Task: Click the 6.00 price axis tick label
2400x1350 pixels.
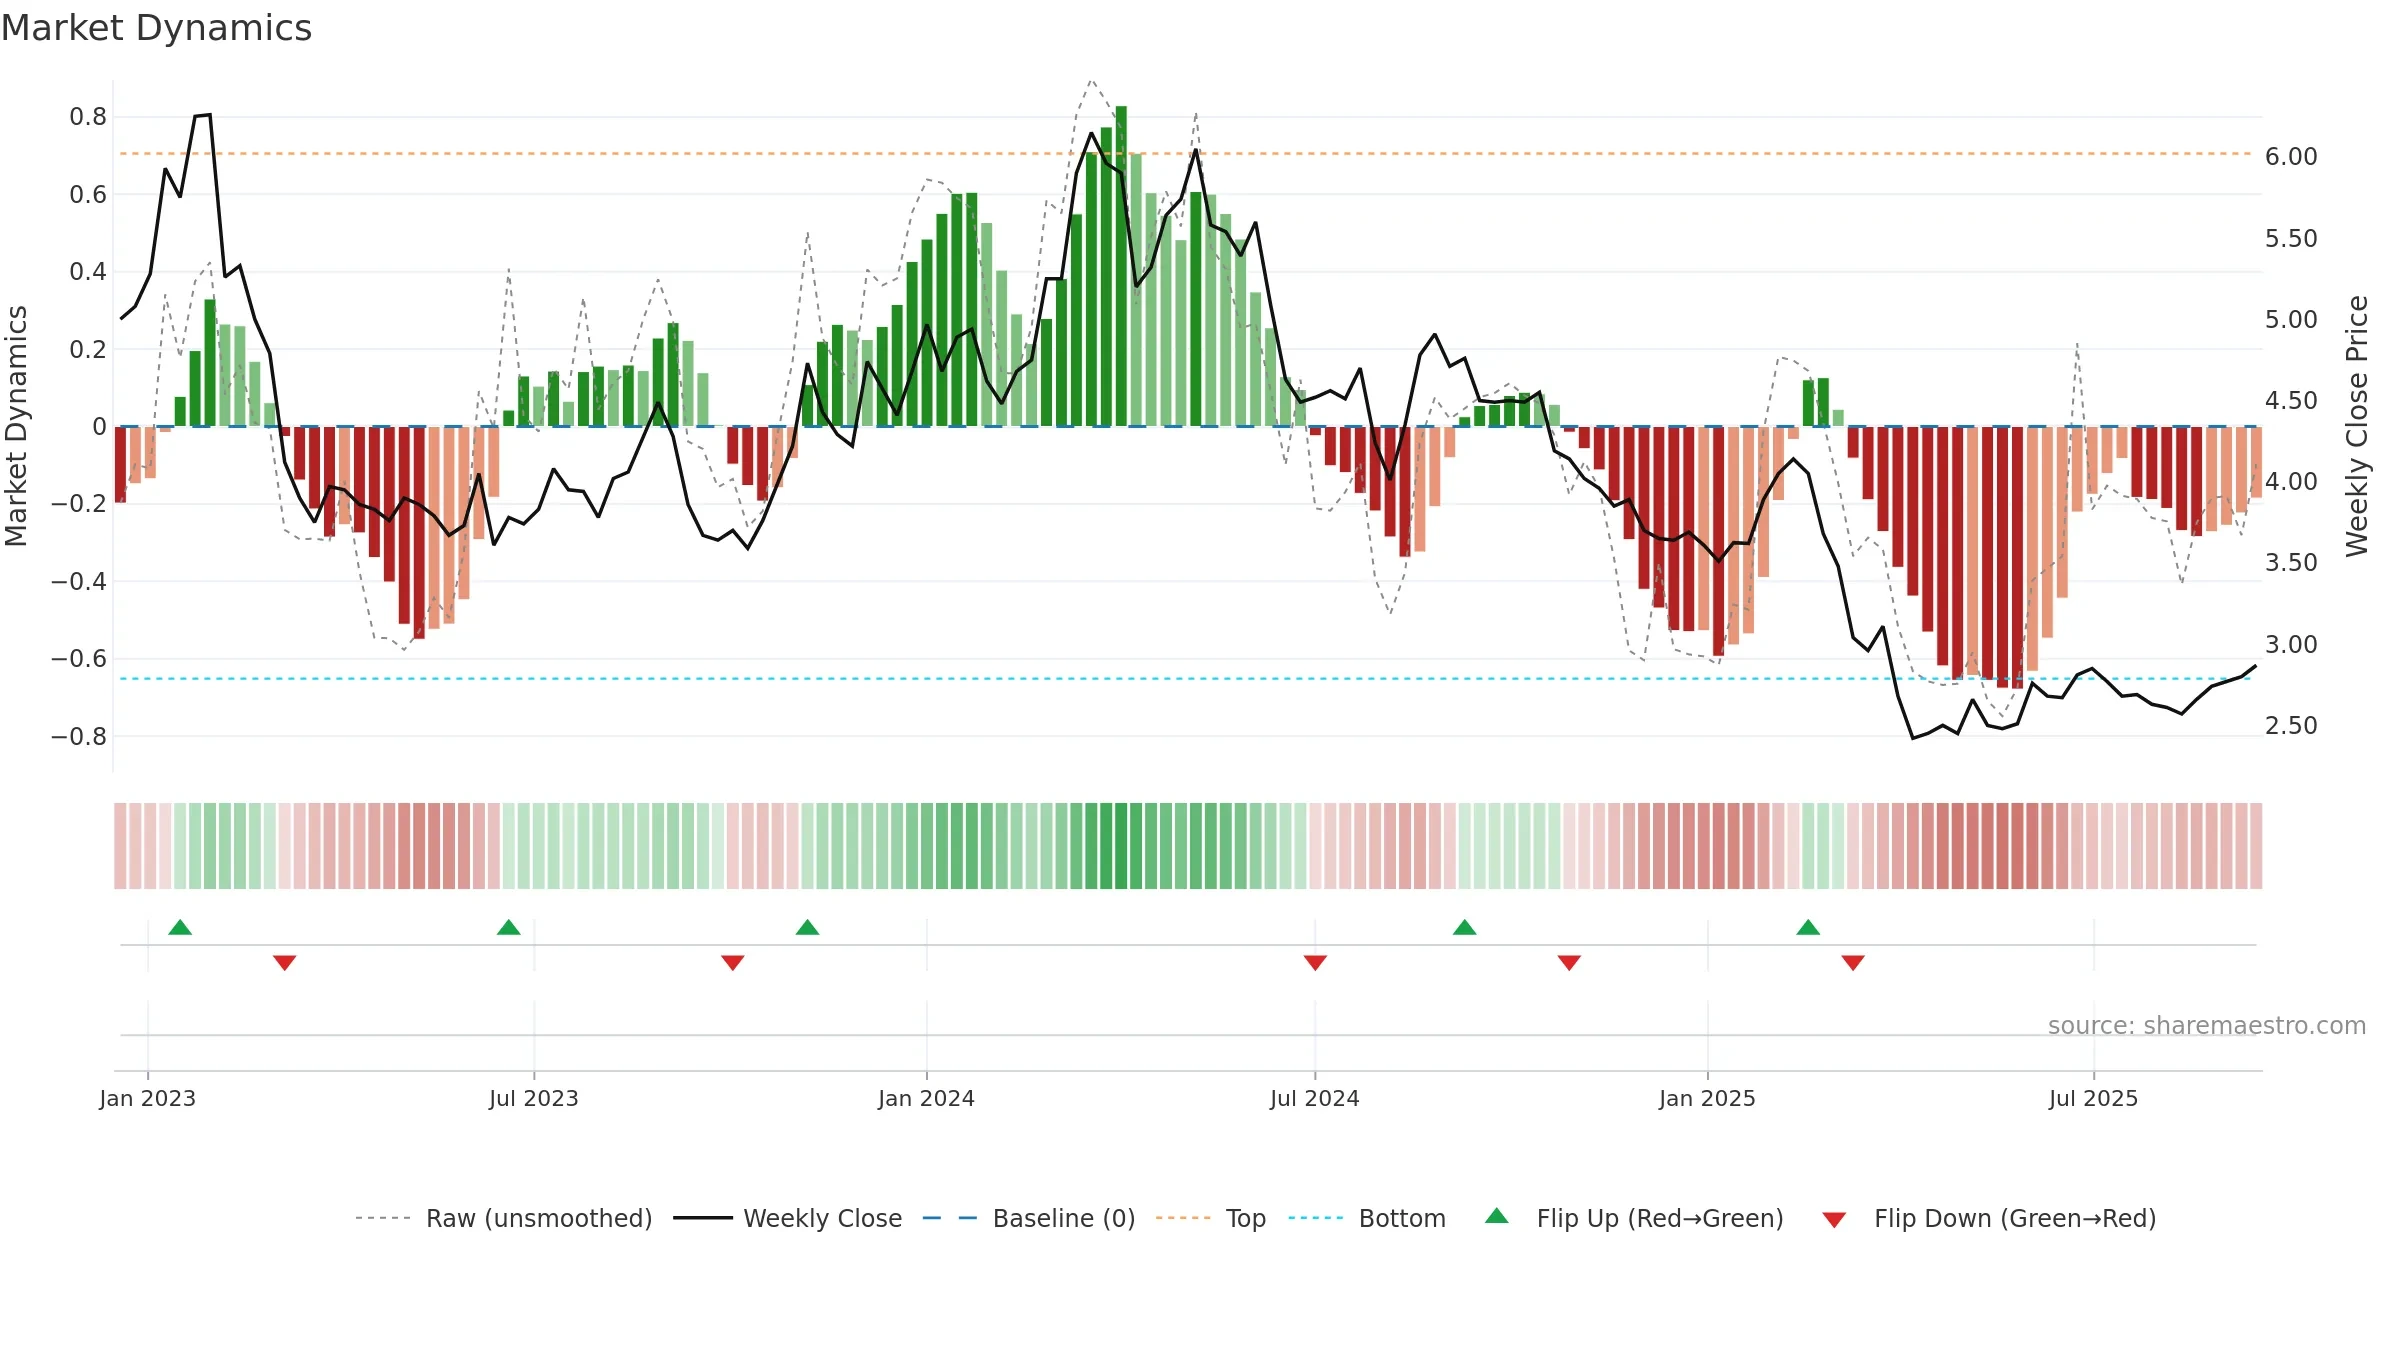Action: [2291, 157]
